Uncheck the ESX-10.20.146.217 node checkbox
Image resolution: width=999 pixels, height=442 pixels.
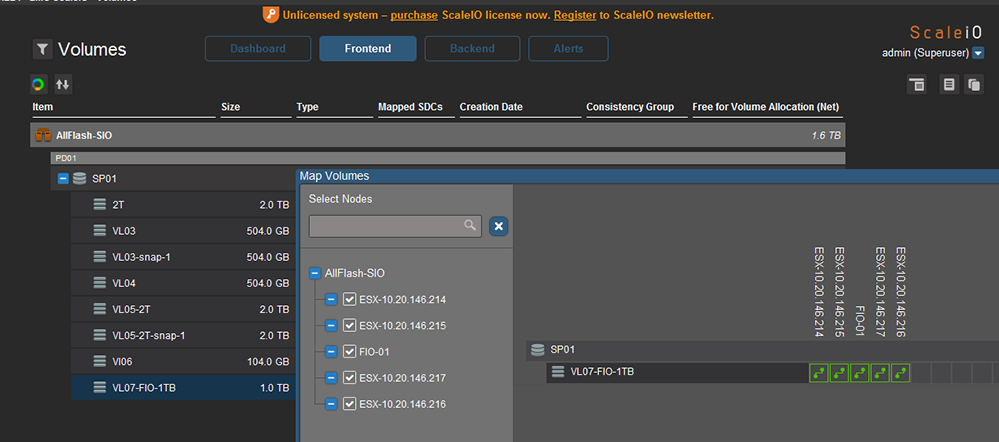[x=349, y=378]
